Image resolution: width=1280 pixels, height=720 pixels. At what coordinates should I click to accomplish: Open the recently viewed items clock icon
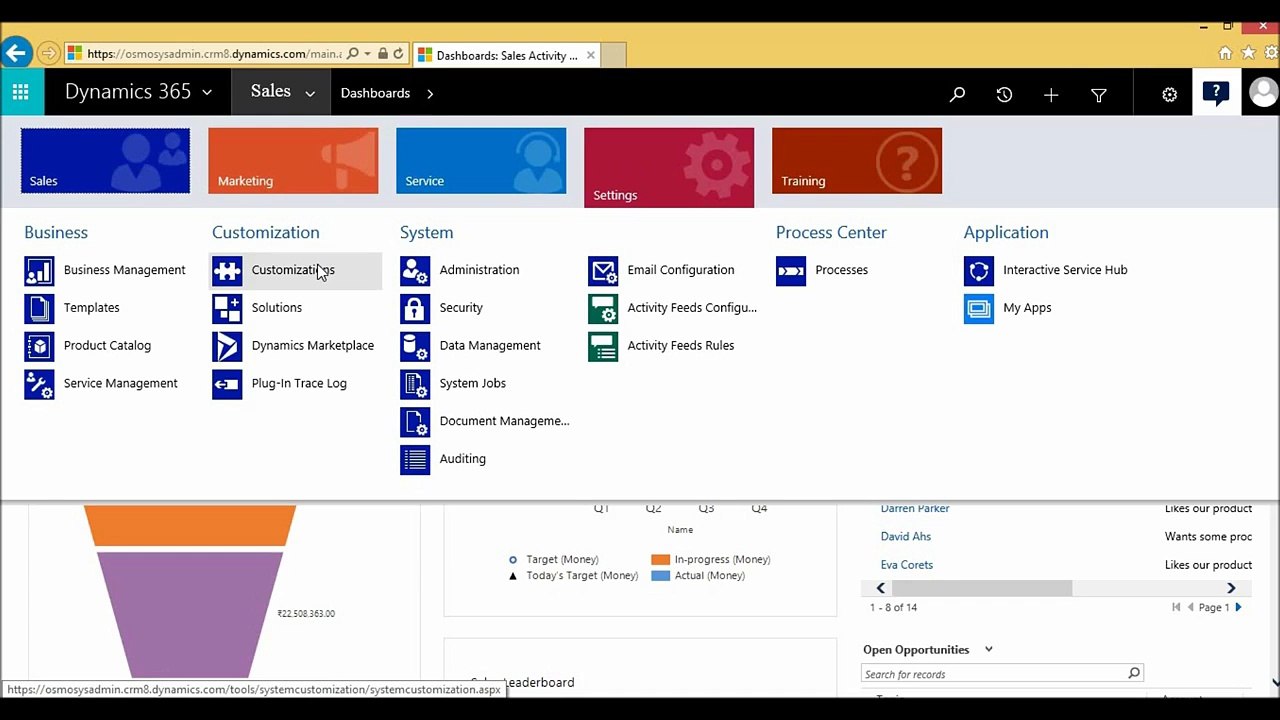1004,94
